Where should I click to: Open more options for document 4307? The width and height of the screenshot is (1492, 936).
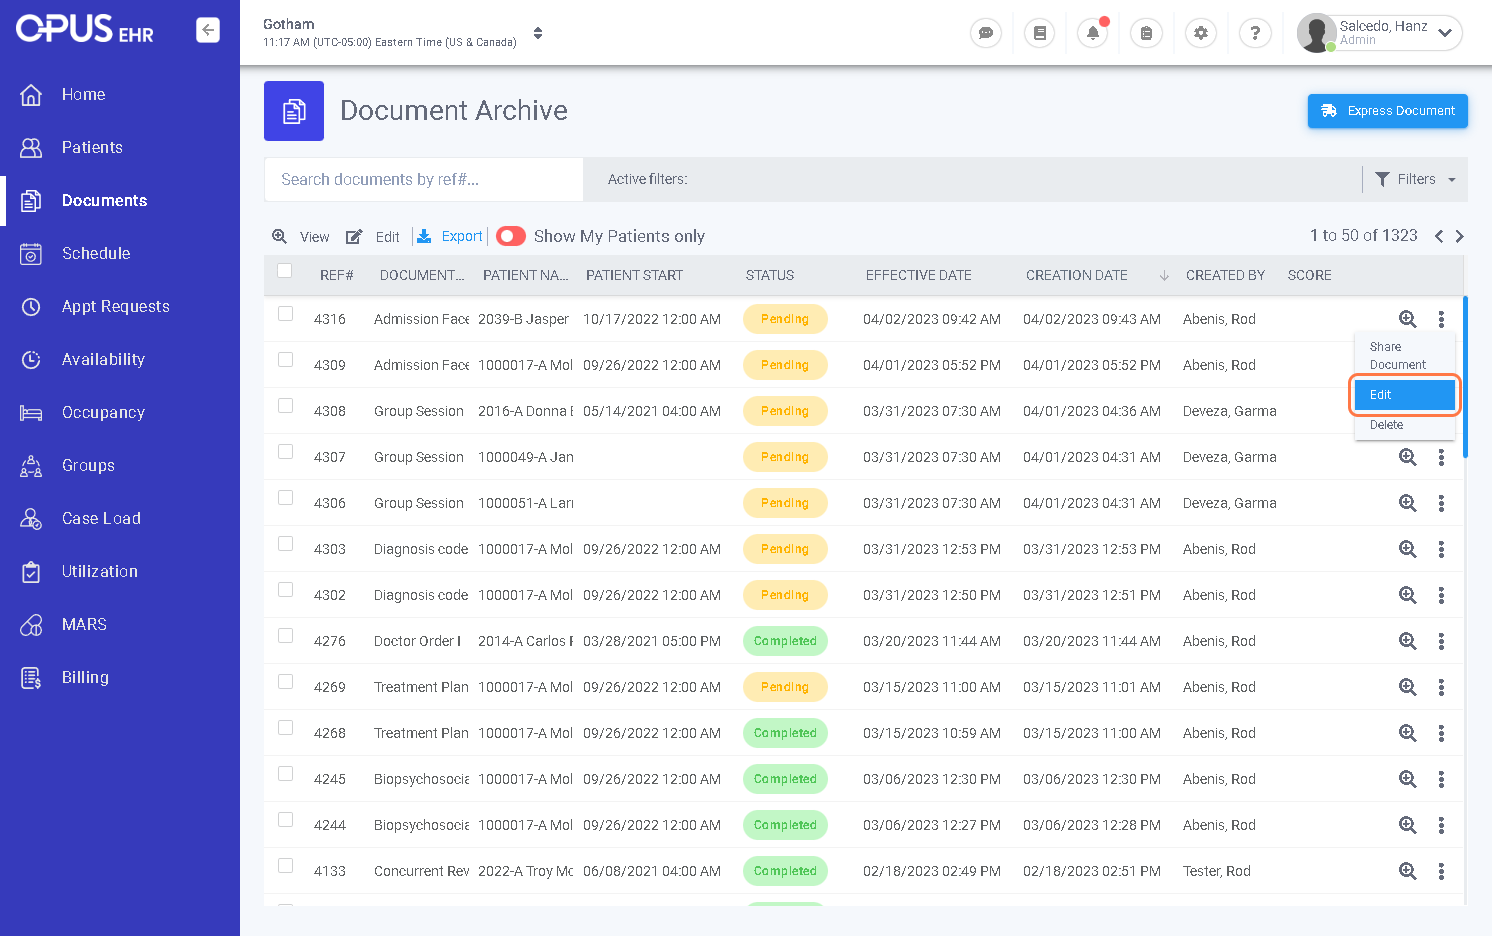(x=1441, y=457)
